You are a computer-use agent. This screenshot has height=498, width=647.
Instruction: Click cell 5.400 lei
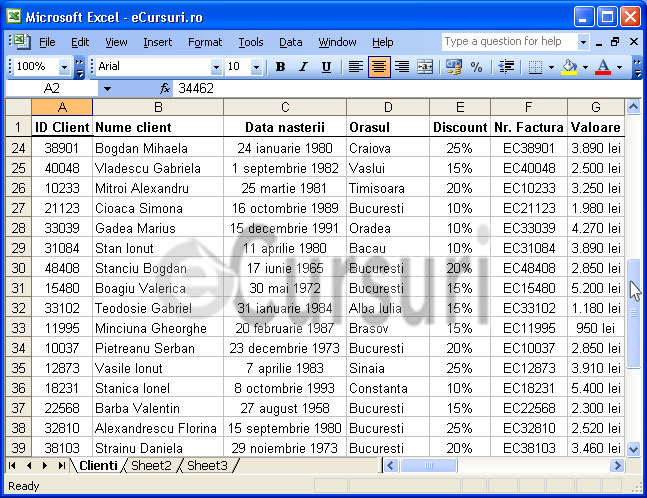point(596,388)
